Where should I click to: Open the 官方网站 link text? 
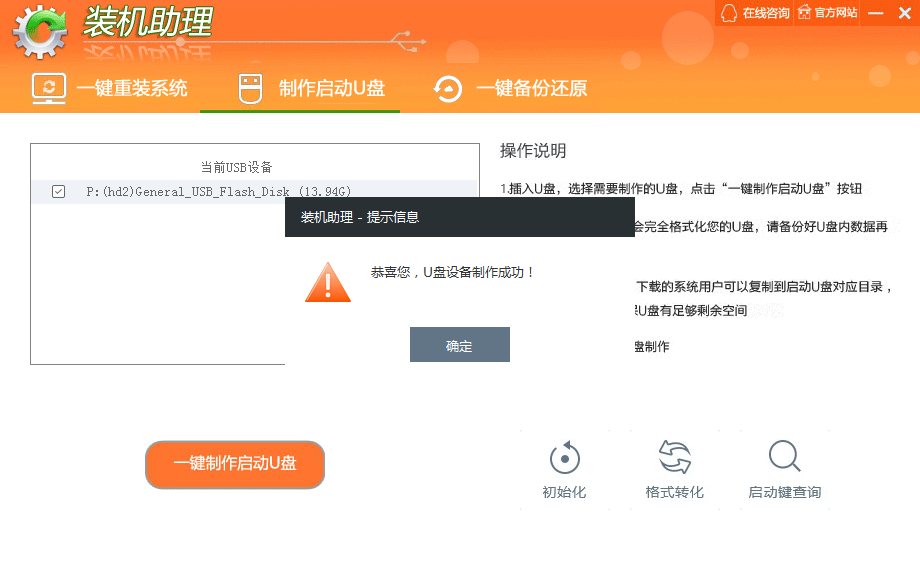836,13
